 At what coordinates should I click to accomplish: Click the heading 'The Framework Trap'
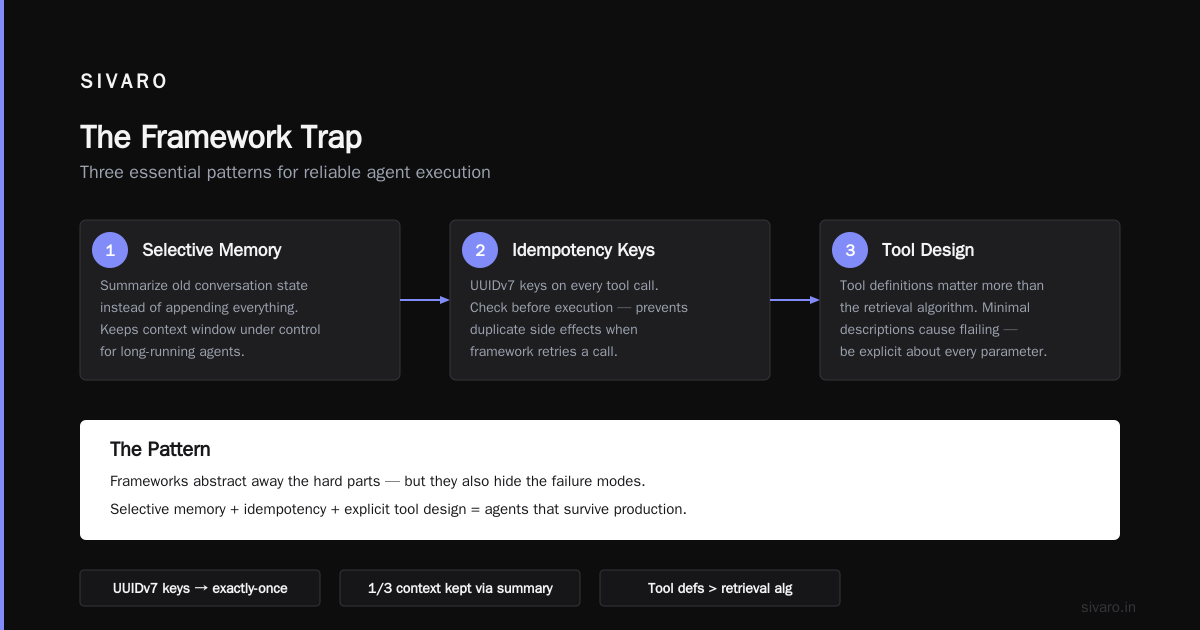click(x=221, y=137)
